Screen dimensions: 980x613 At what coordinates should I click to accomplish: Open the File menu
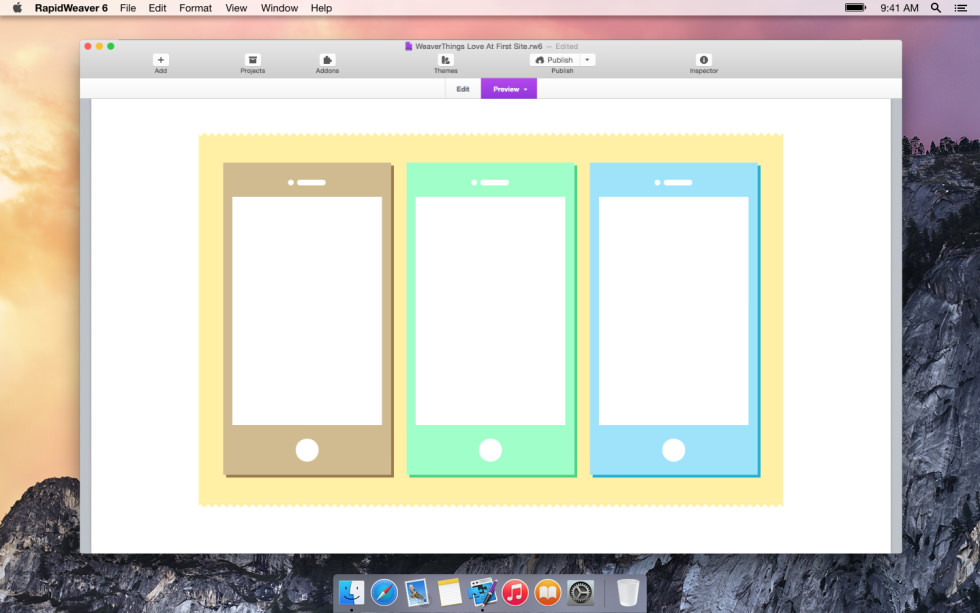tap(128, 8)
